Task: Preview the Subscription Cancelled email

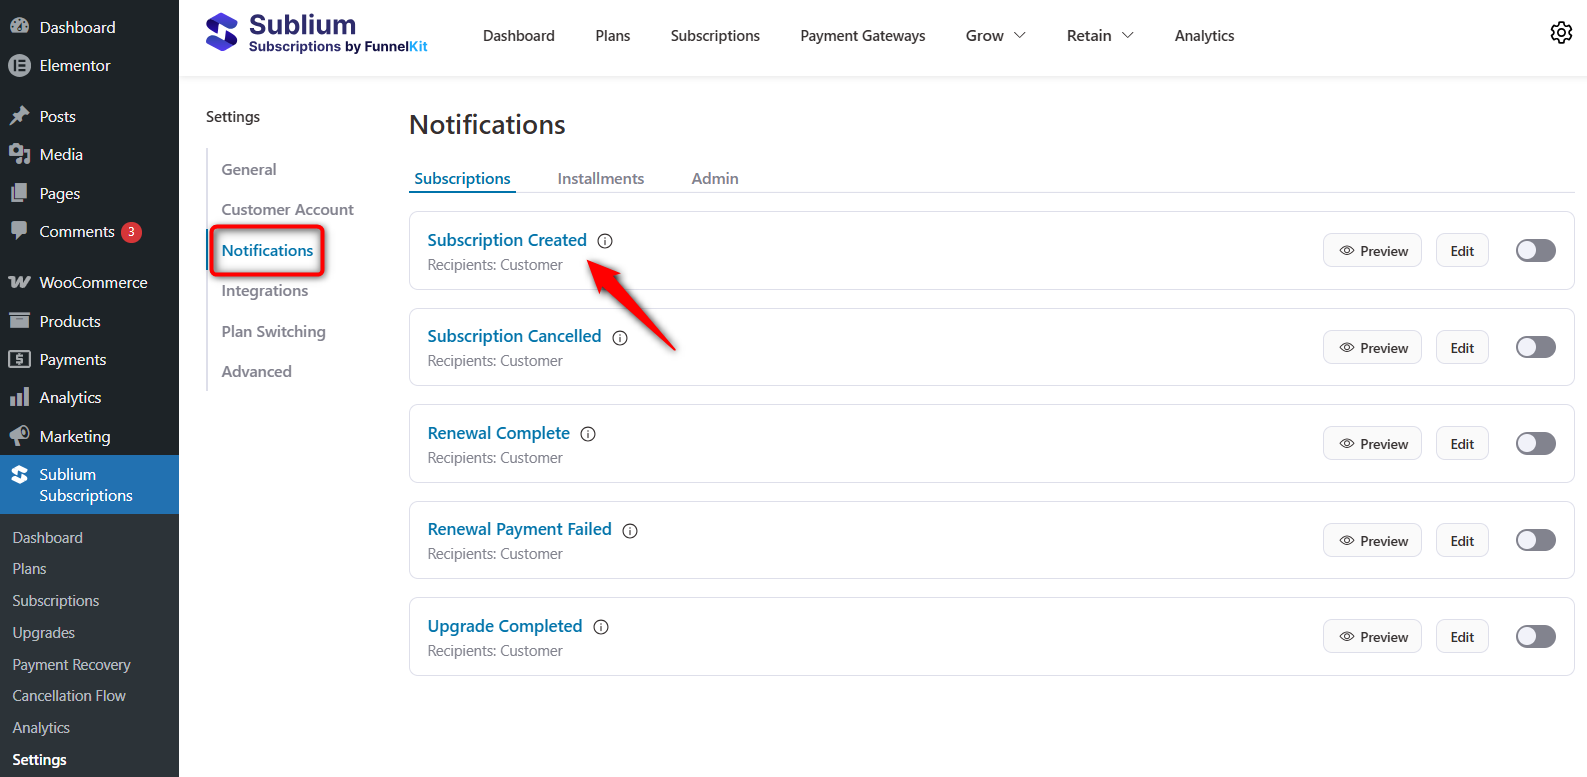Action: [1372, 348]
